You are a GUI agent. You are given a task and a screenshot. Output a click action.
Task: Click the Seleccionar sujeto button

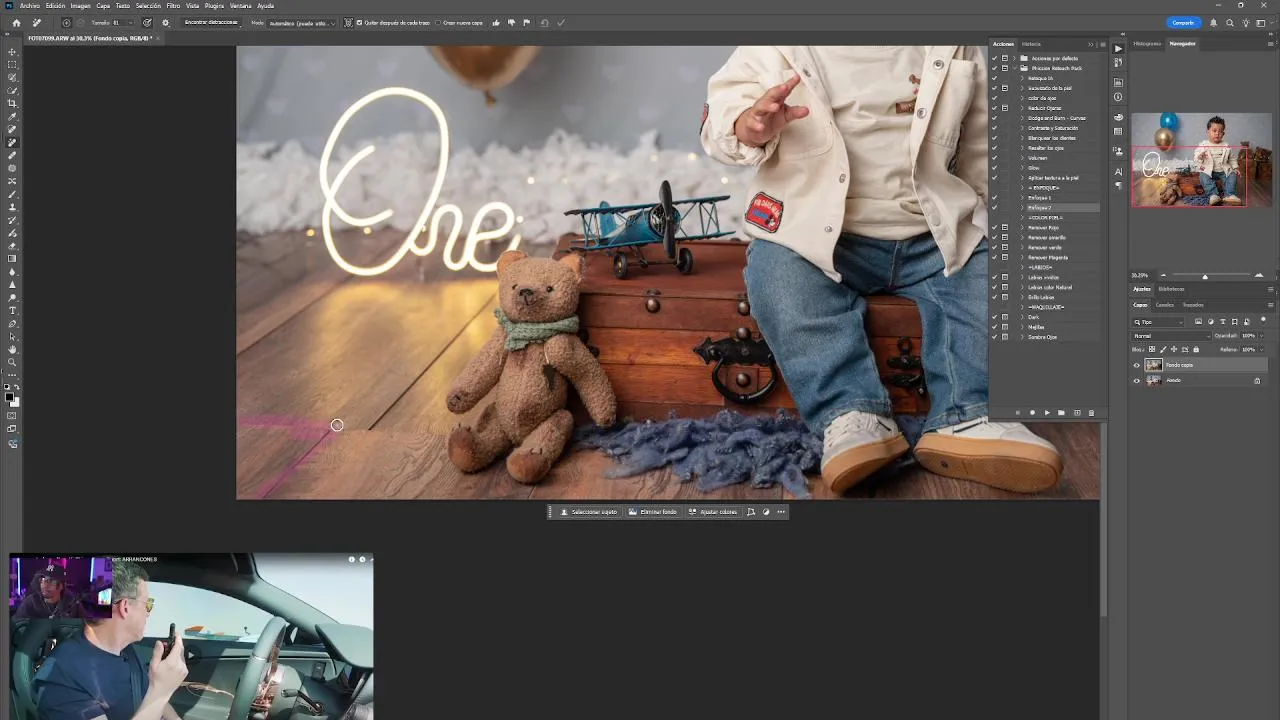click(x=588, y=512)
